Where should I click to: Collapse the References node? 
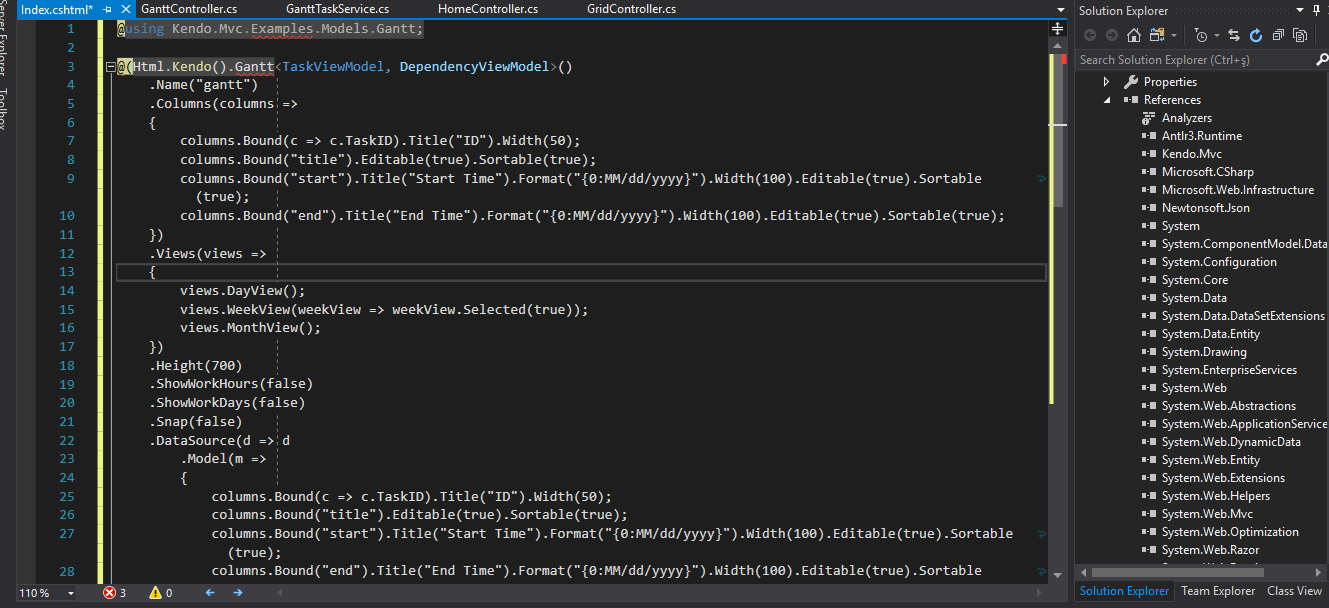tap(1106, 100)
